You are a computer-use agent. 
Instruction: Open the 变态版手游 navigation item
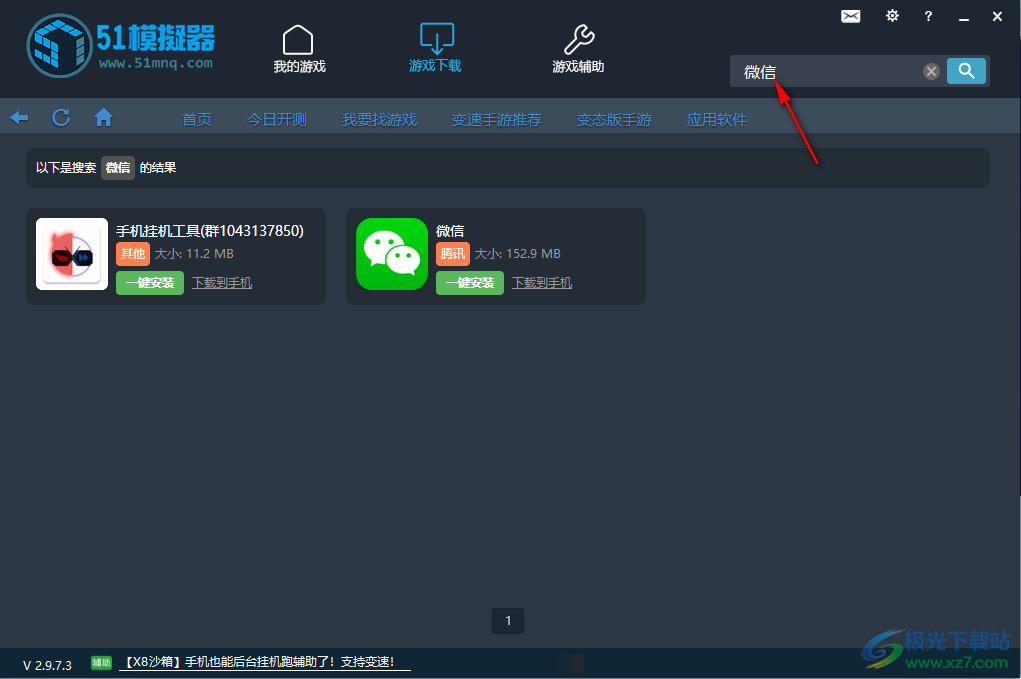(614, 120)
